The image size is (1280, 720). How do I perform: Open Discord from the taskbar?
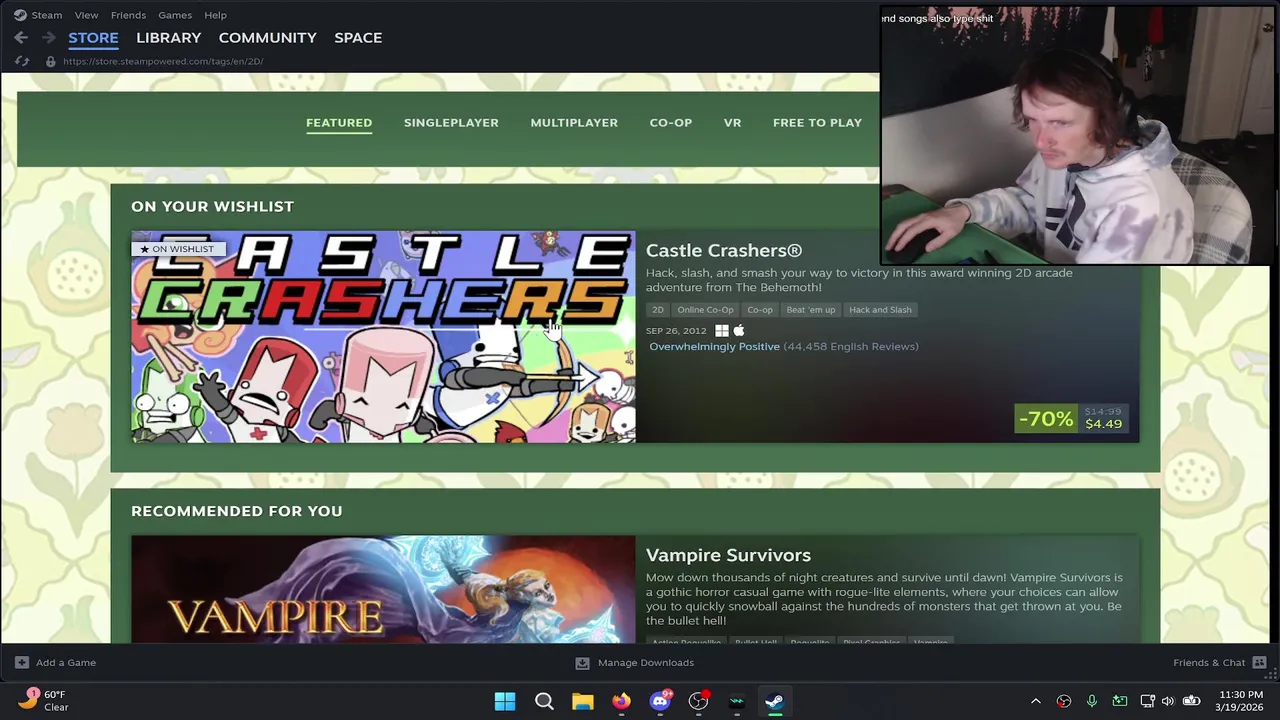point(660,700)
